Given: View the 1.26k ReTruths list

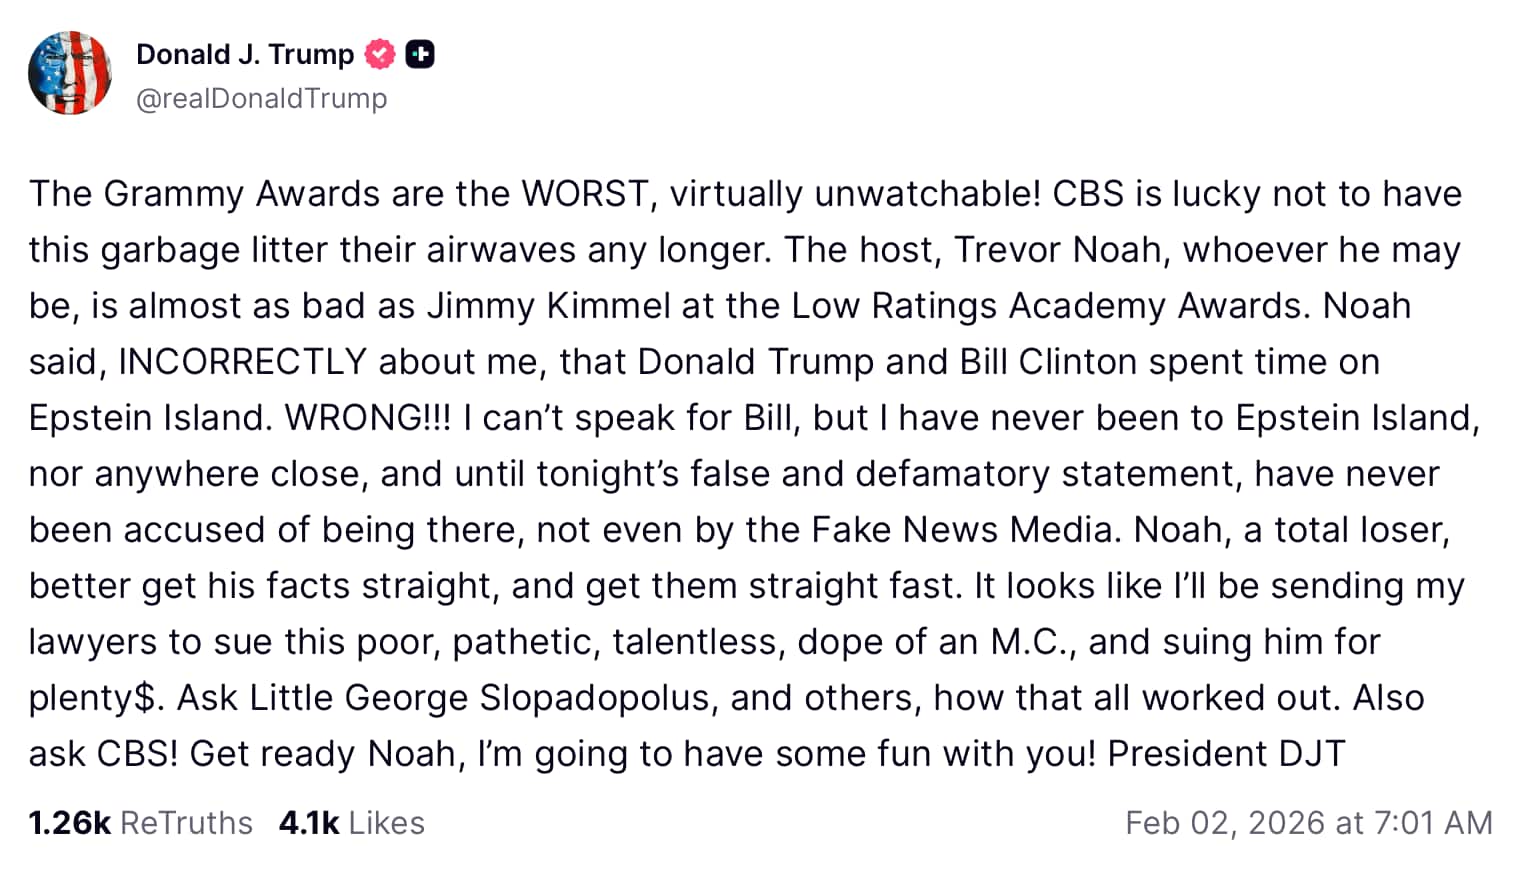Looking at the screenshot, I should coord(141,823).
